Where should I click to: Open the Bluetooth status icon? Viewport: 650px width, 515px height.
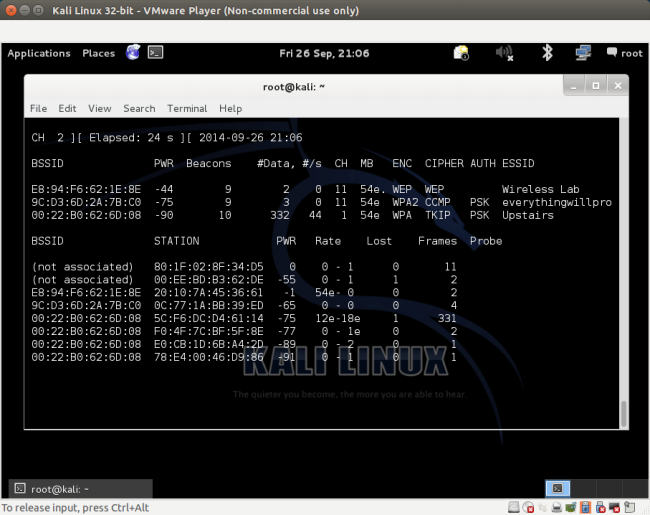547,53
